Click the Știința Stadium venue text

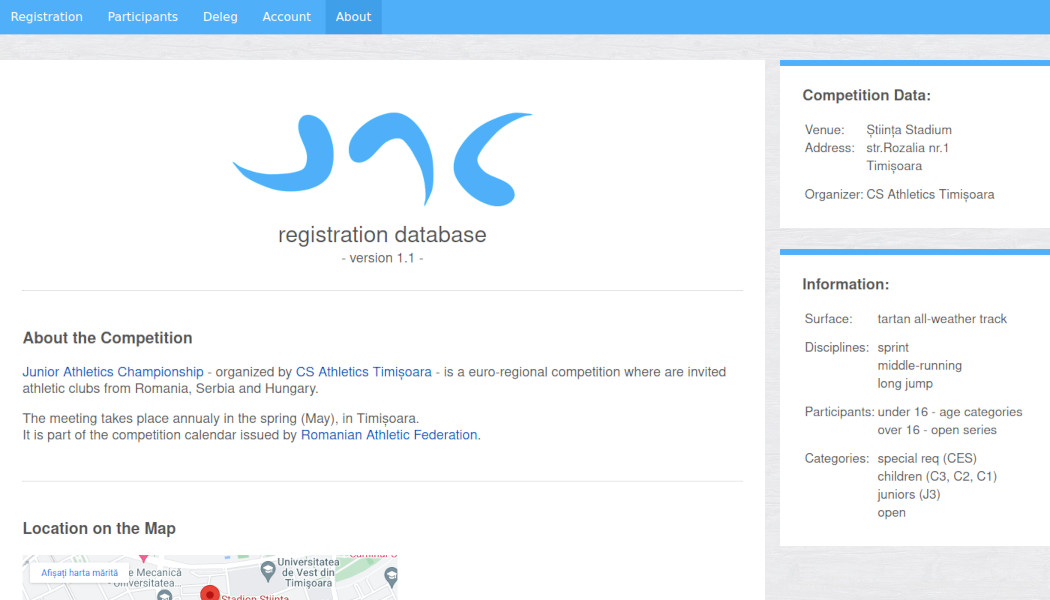coord(909,130)
